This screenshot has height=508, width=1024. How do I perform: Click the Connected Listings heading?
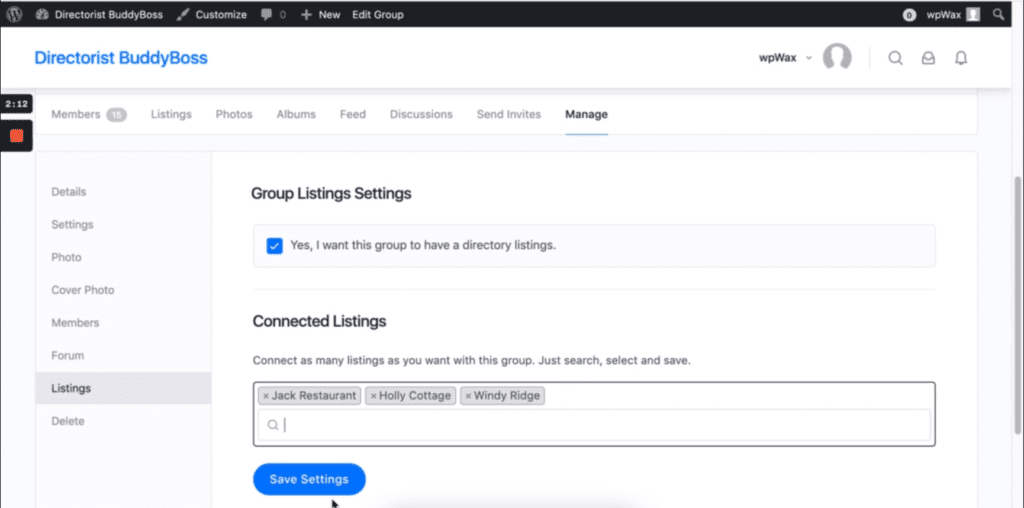(319, 321)
